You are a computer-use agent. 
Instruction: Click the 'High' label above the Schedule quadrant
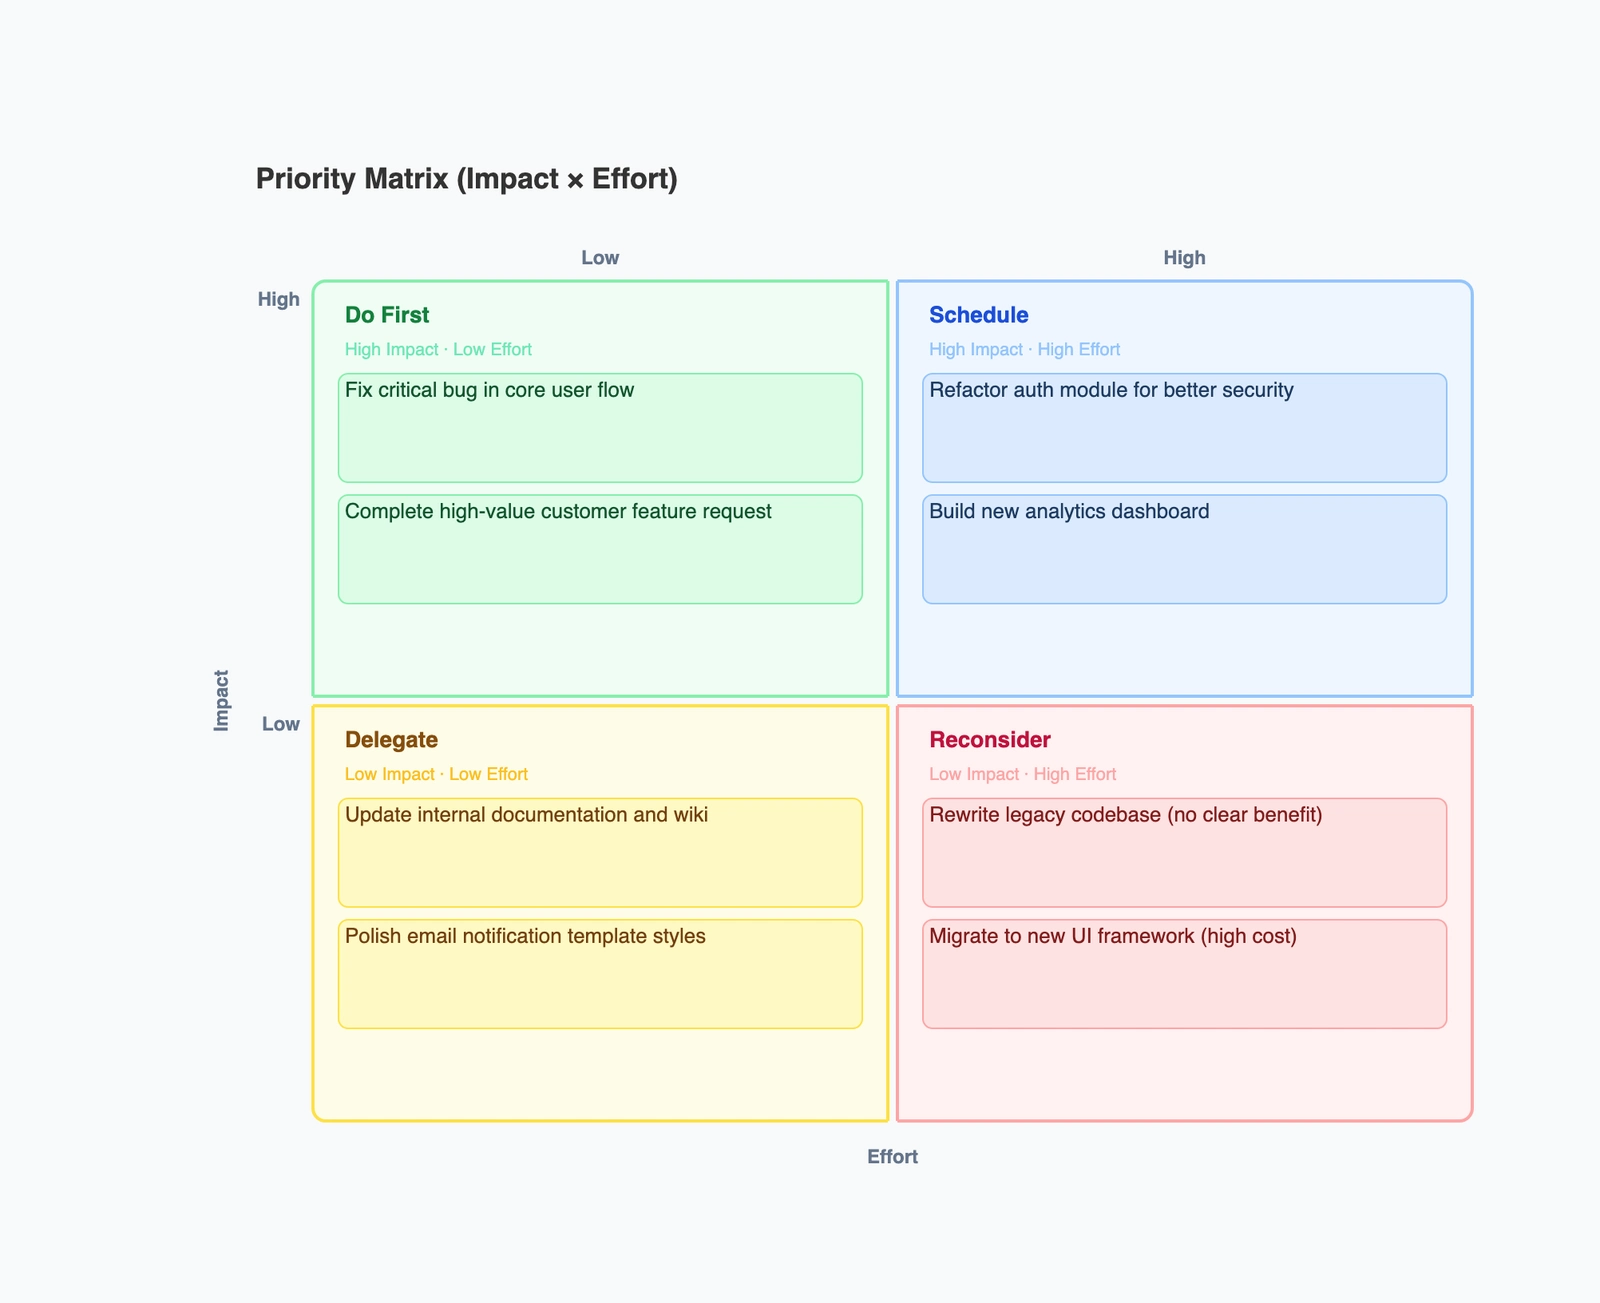(1183, 257)
